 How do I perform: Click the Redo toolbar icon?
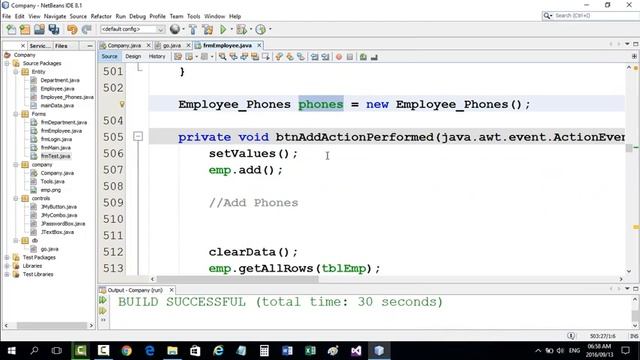click(x=86, y=29)
